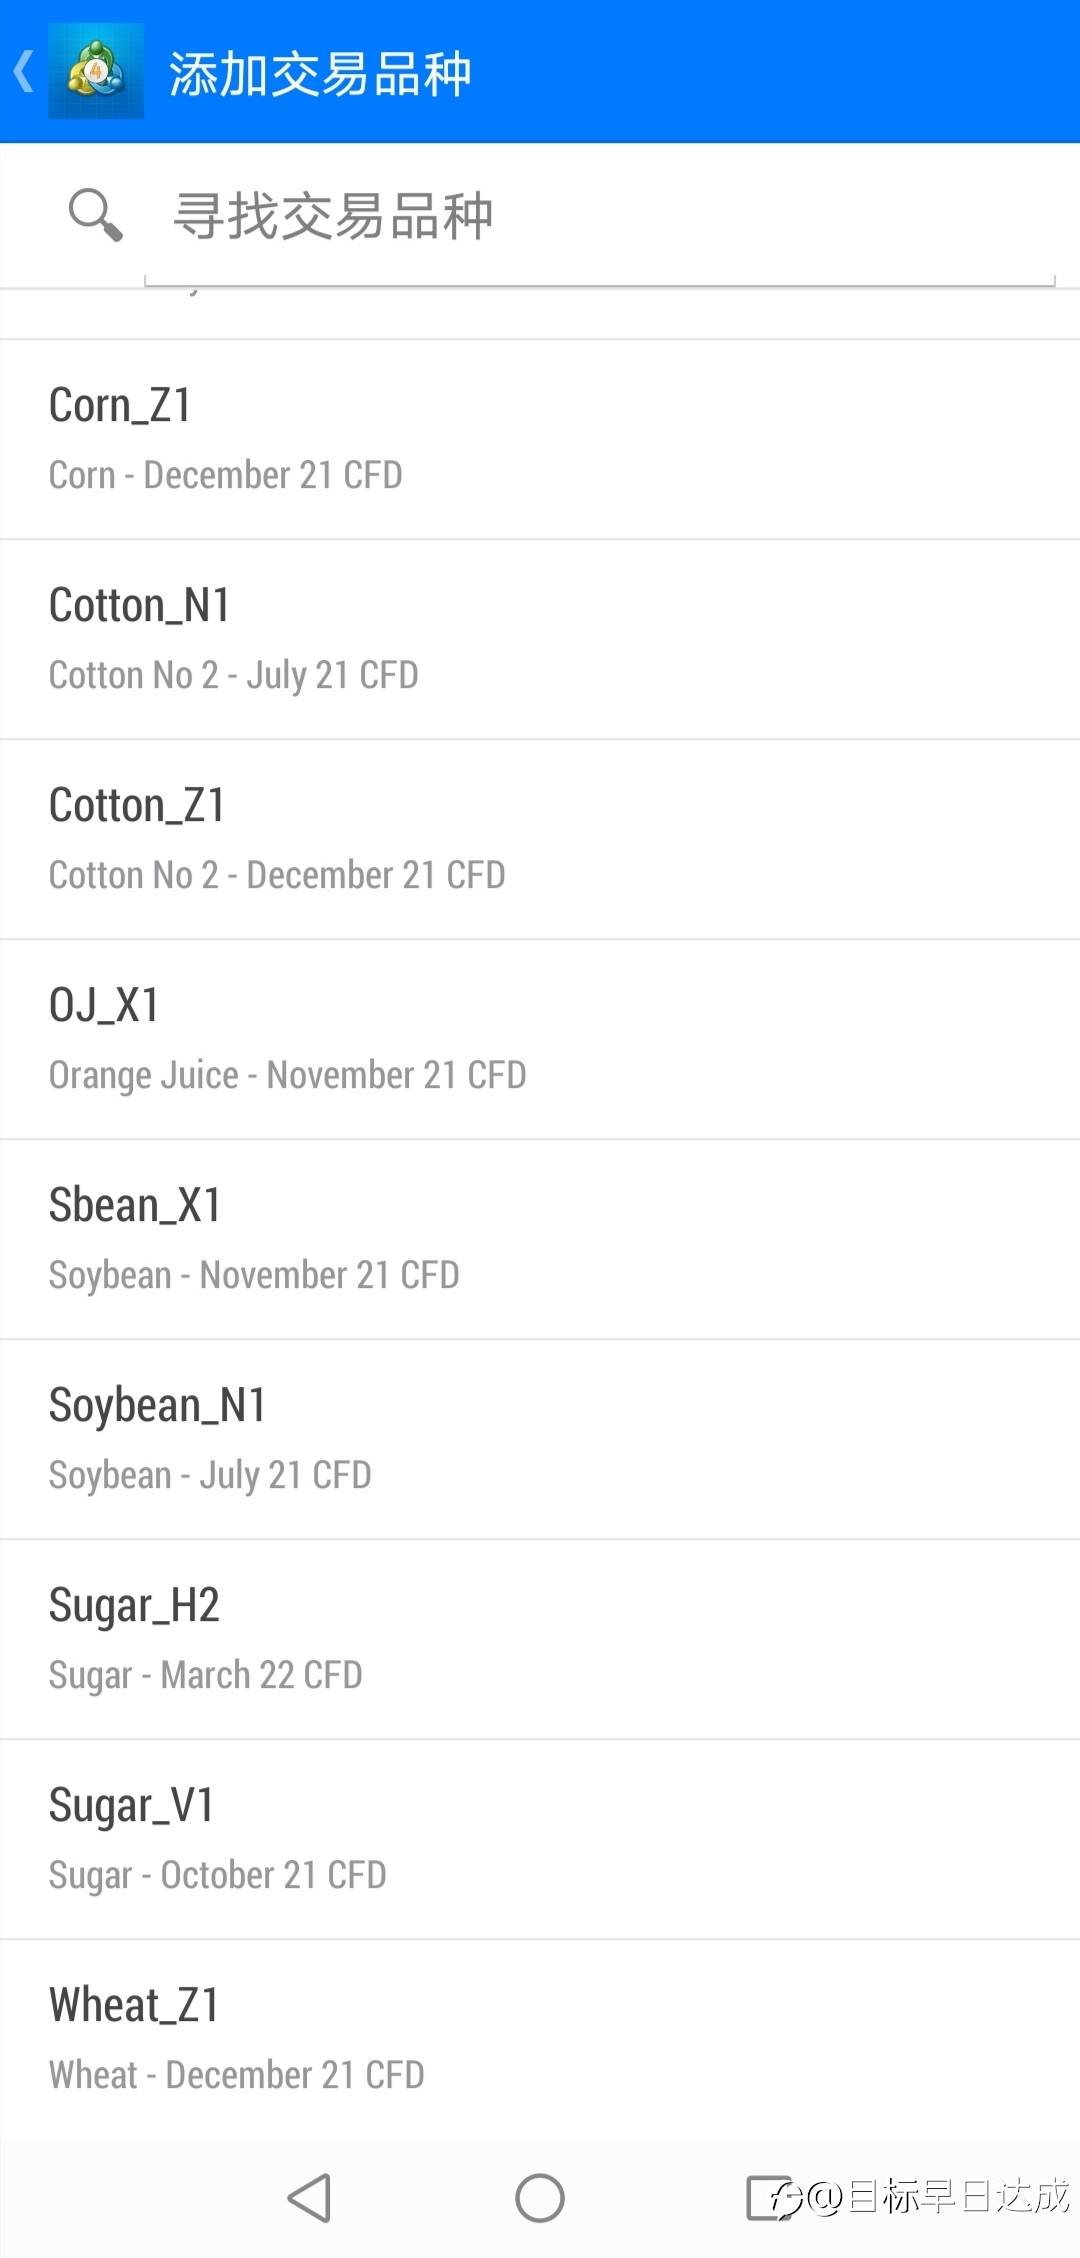Tap Android recent apps square button

click(x=770, y=2198)
